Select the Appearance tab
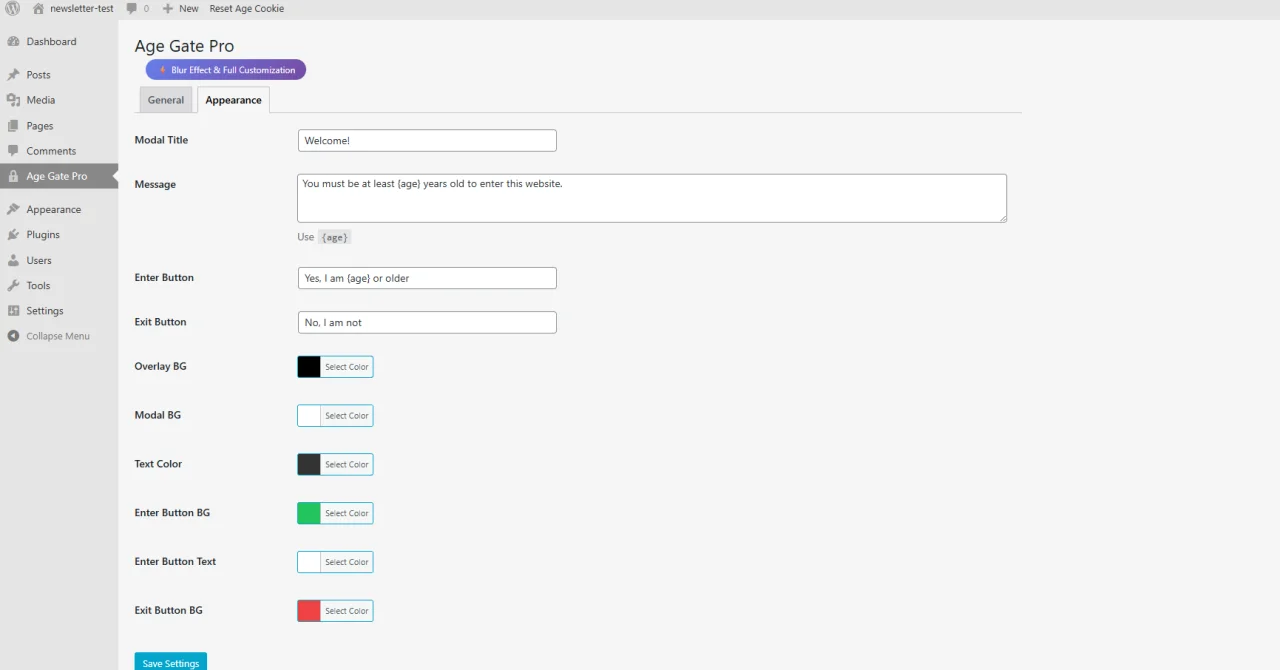The image size is (1280, 670). click(x=233, y=100)
